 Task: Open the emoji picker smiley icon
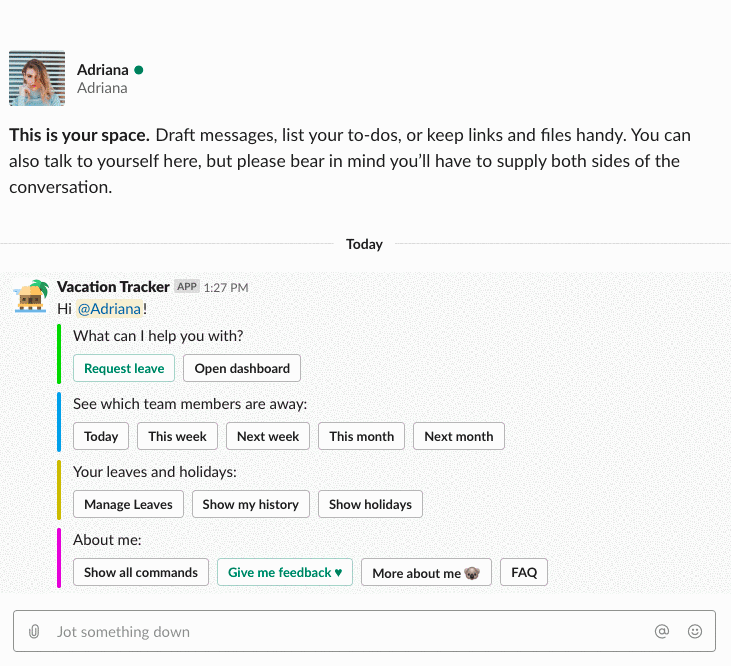695,631
